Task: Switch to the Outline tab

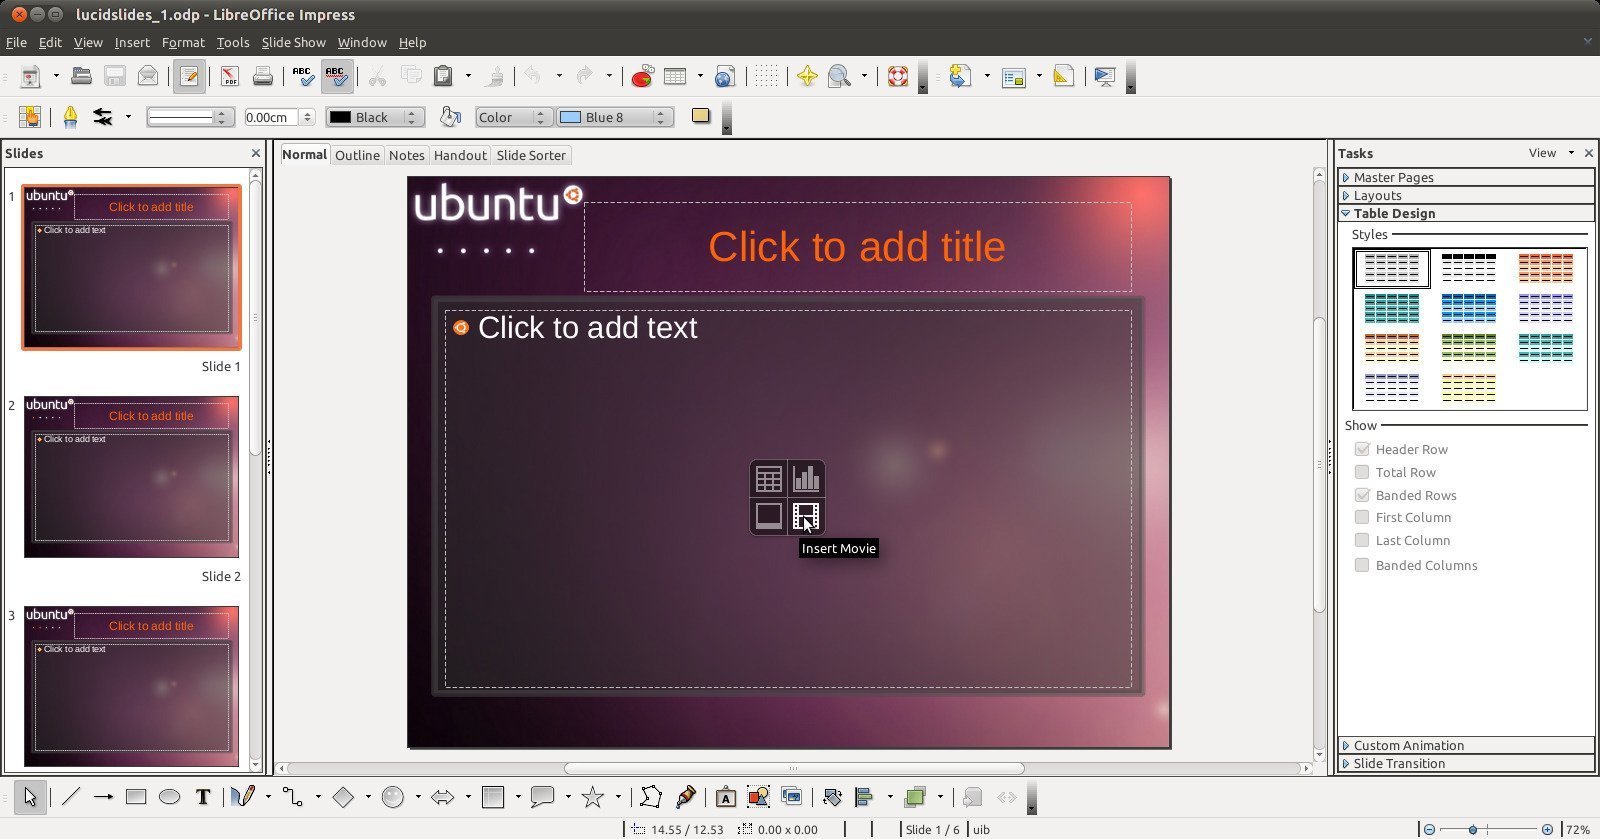Action: point(357,155)
